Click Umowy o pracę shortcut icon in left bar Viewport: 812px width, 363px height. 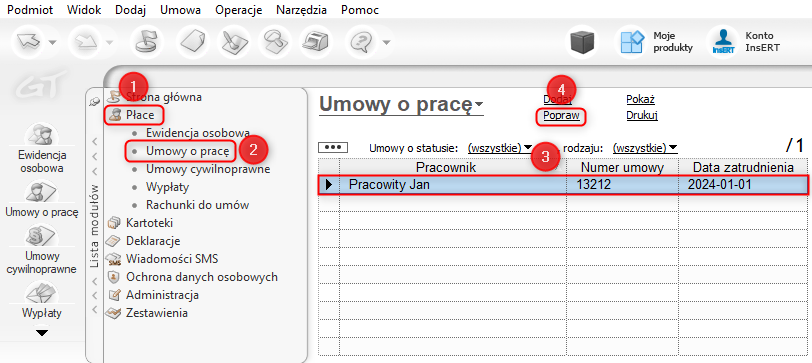[41, 192]
